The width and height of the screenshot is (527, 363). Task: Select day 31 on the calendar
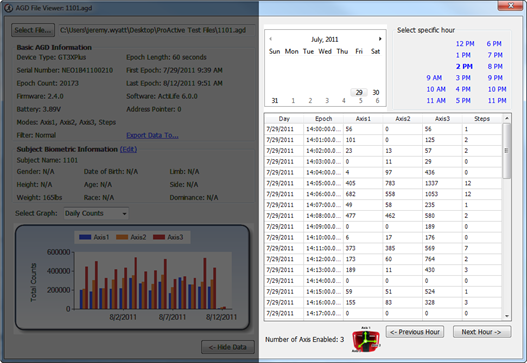[x=275, y=101]
